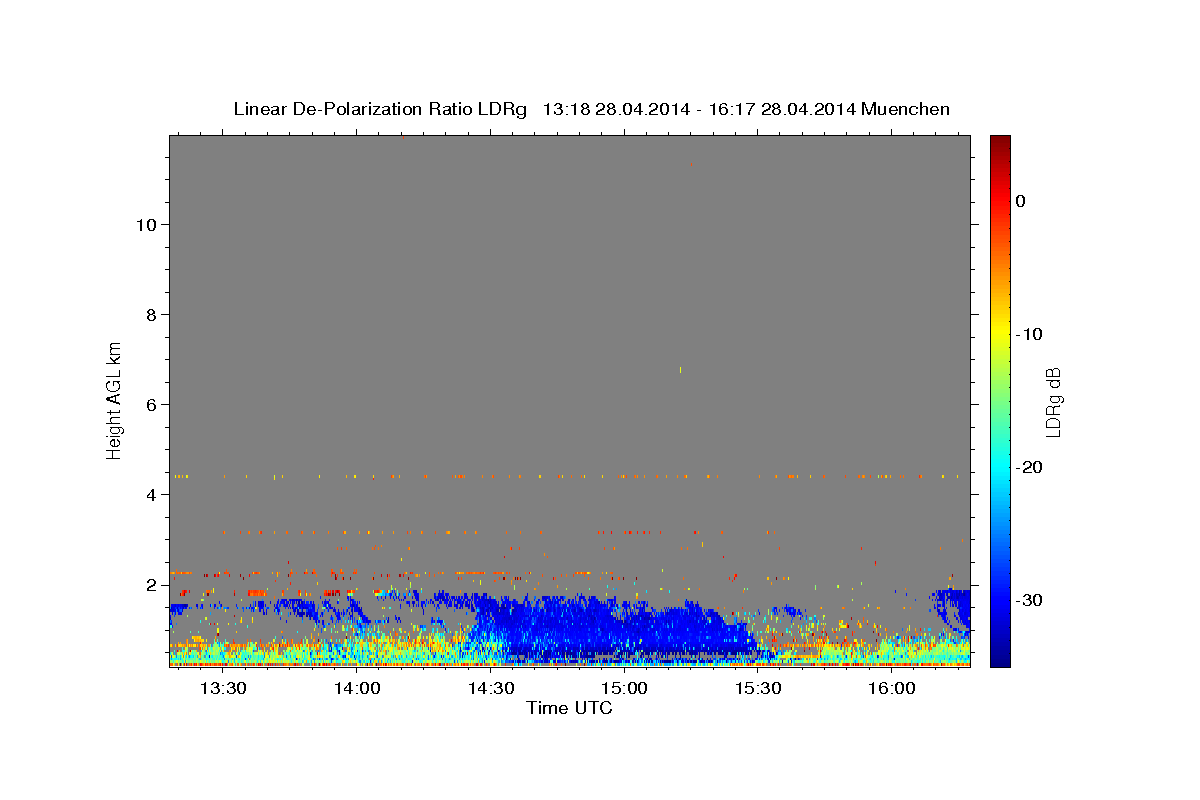Click the height tick label 8

coord(152,314)
